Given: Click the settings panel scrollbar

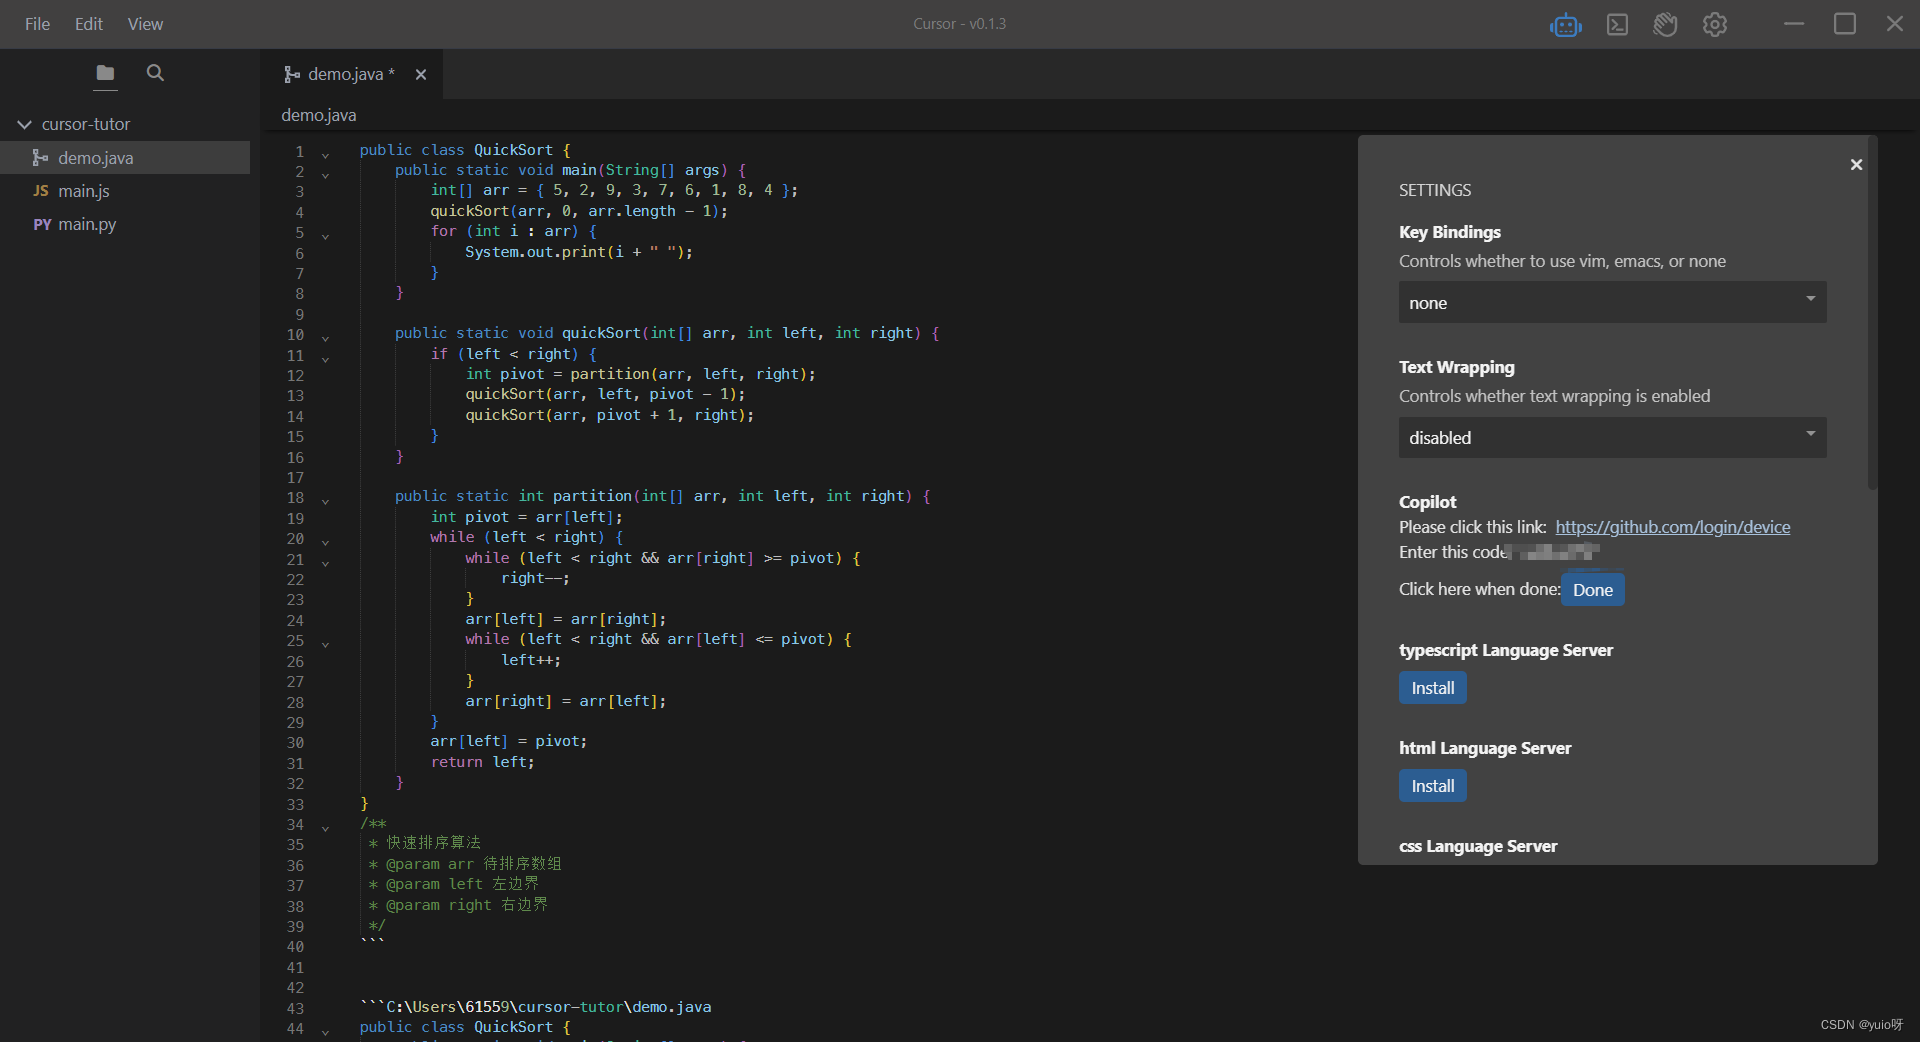Looking at the screenshot, I should coord(1872,315).
